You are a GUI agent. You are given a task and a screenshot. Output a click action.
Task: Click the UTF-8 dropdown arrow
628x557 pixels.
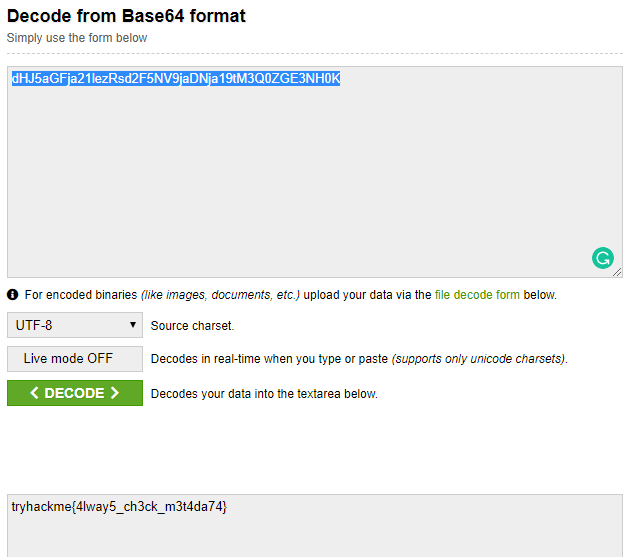(x=133, y=325)
